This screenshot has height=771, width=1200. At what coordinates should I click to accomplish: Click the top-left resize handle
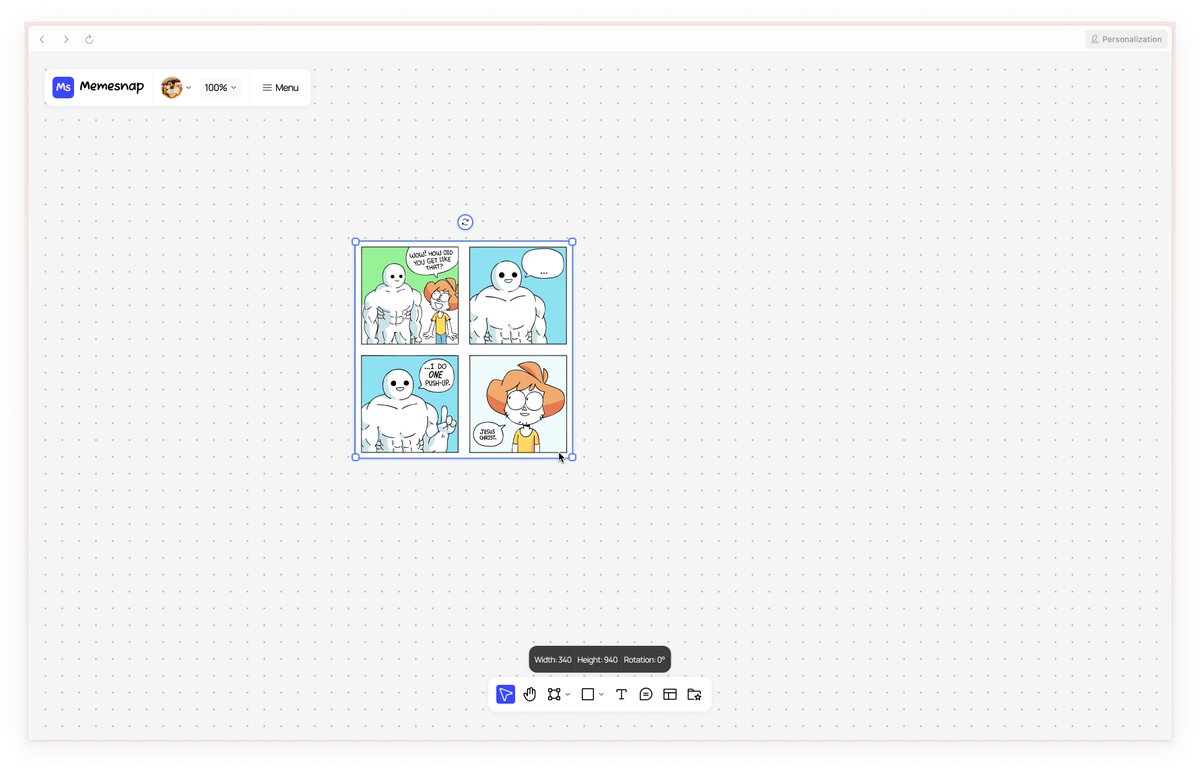(356, 242)
